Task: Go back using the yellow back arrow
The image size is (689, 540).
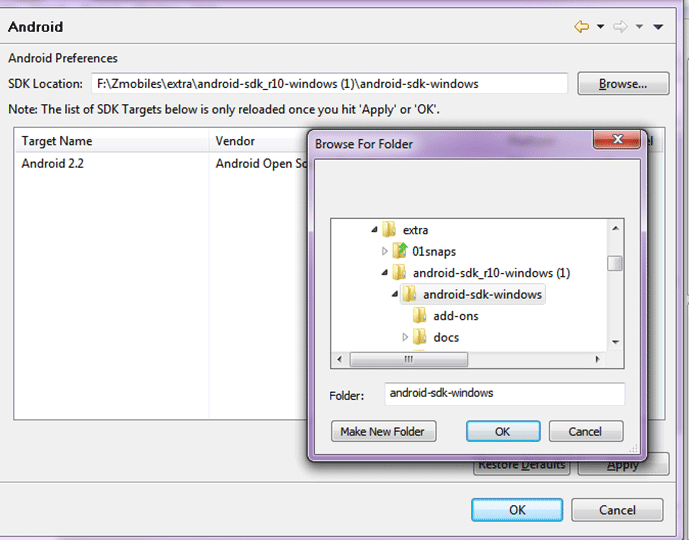Action: (x=581, y=27)
